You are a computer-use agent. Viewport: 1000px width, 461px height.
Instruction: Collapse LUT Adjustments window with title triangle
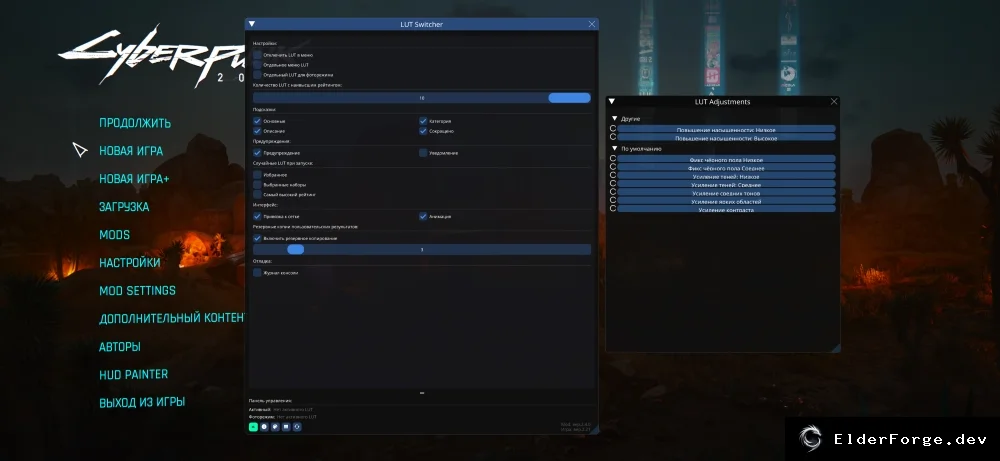tap(612, 101)
